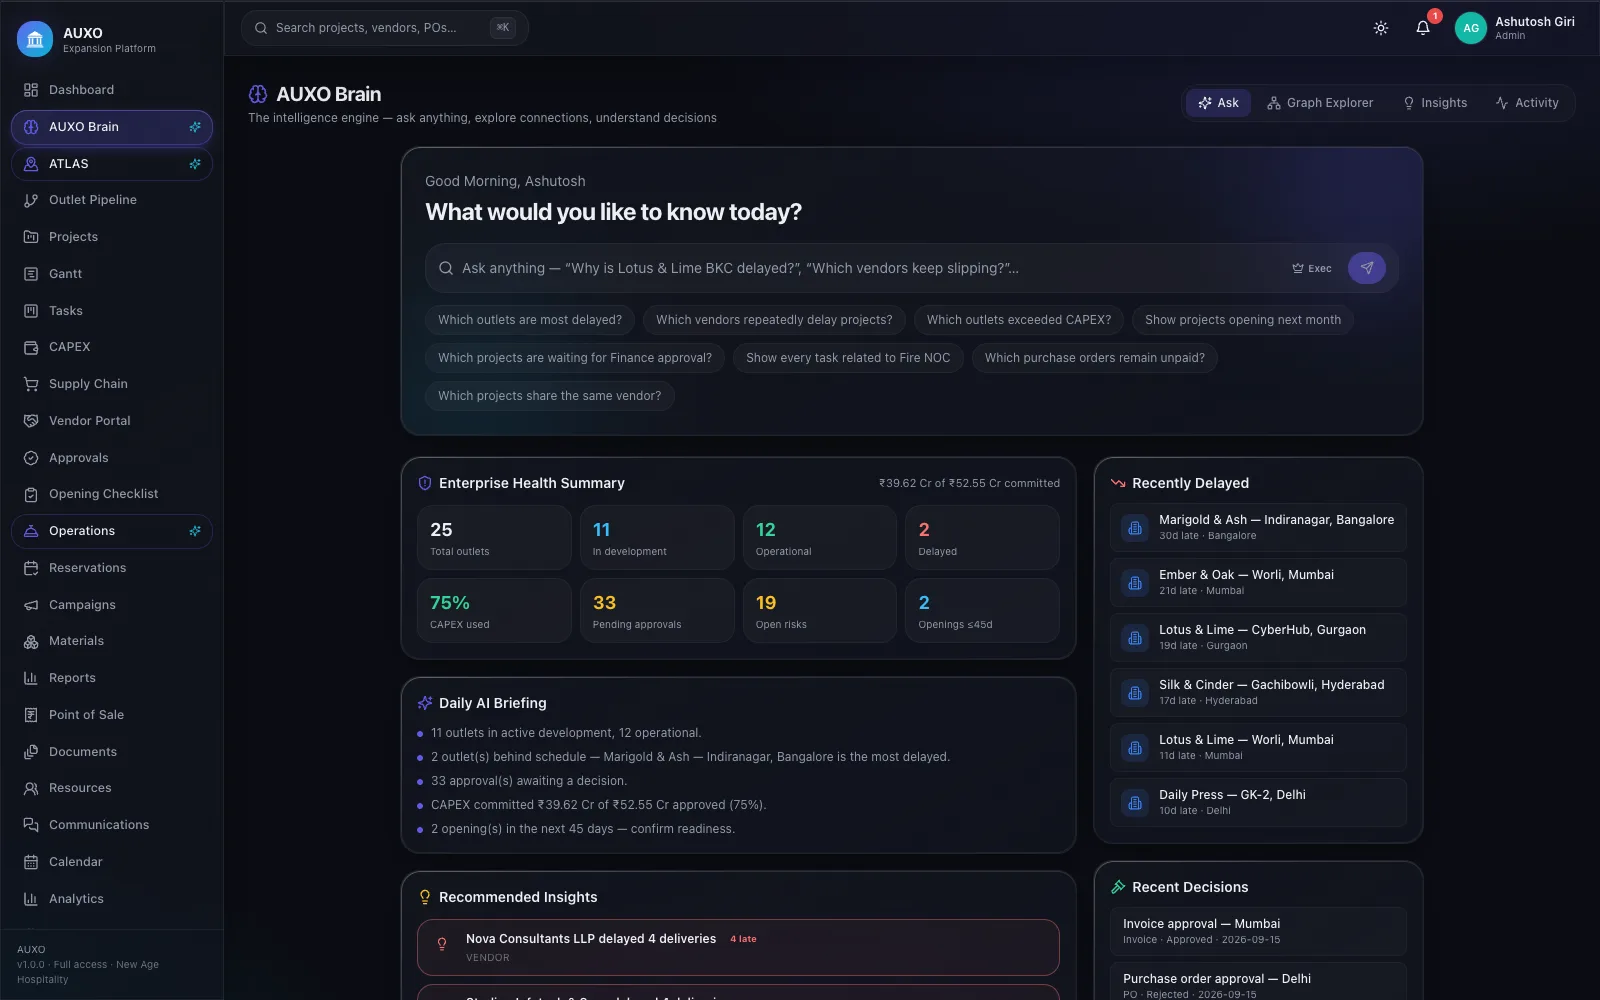1600x1000 pixels.
Task: Open Purchase order approval — Delhi decision
Action: 1258,983
